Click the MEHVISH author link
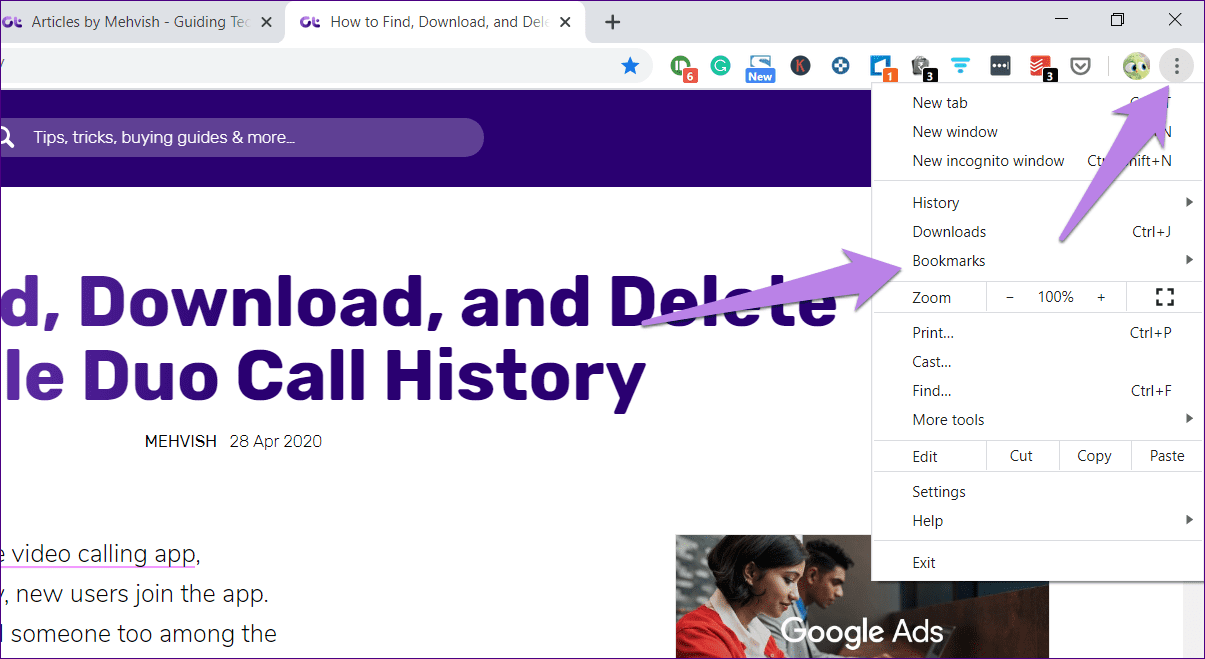 (180, 441)
